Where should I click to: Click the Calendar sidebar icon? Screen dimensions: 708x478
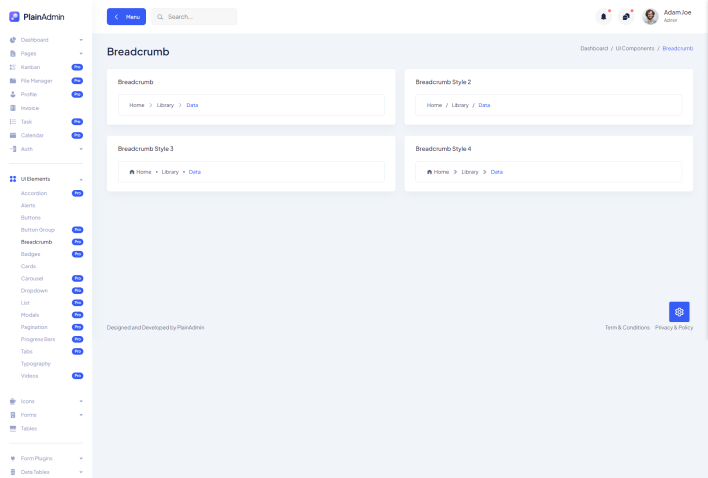pyautogui.click(x=12, y=135)
